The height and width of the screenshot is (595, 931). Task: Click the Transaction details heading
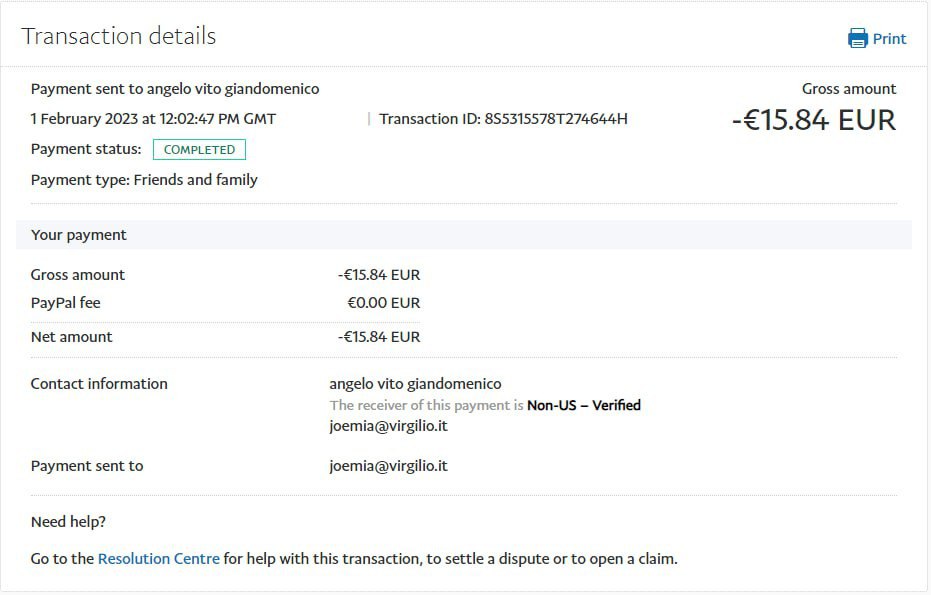pyautogui.click(x=119, y=37)
